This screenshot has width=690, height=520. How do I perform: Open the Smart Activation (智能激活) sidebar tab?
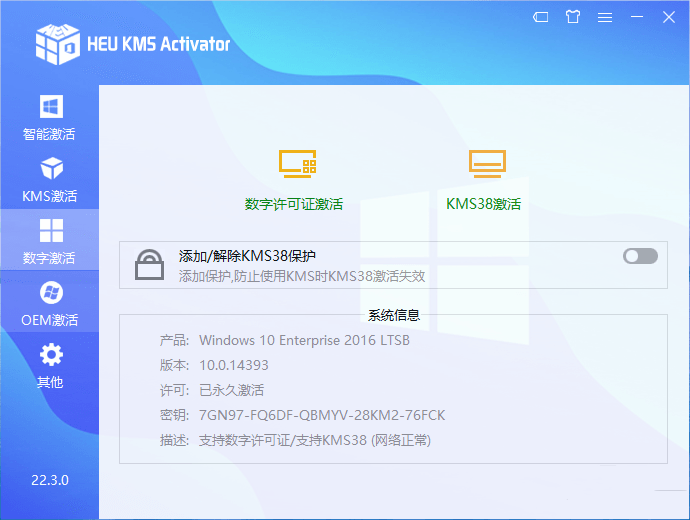tap(49, 117)
